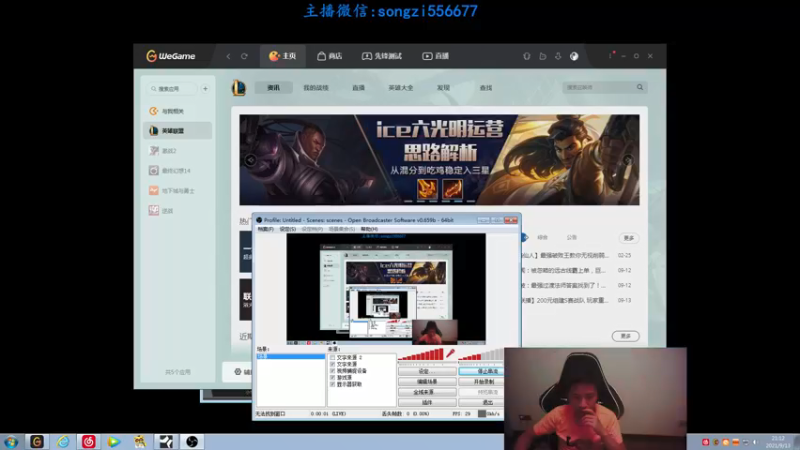Screen dimensions: 800x450
Task: Open the news item dated 09-13
Action: [x=577, y=301]
